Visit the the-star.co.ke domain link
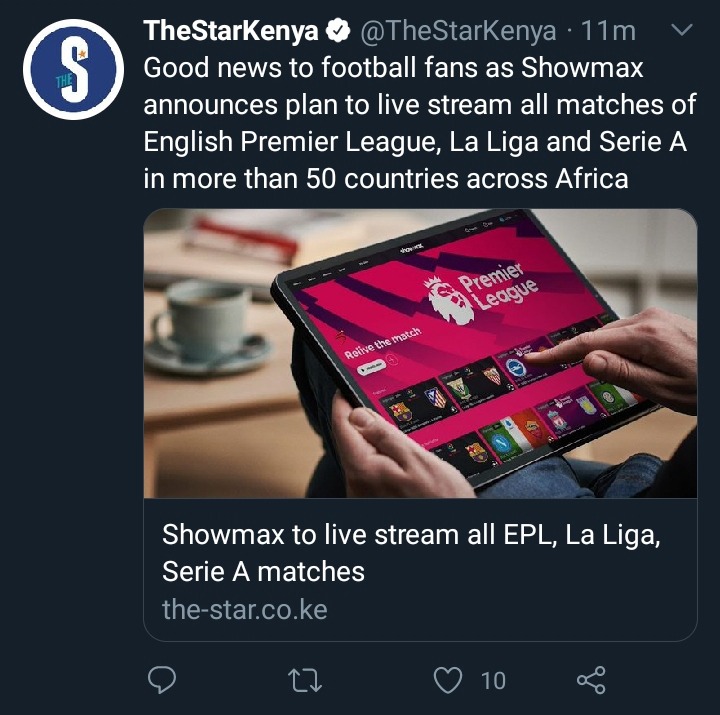Image resolution: width=720 pixels, height=715 pixels. click(x=244, y=609)
